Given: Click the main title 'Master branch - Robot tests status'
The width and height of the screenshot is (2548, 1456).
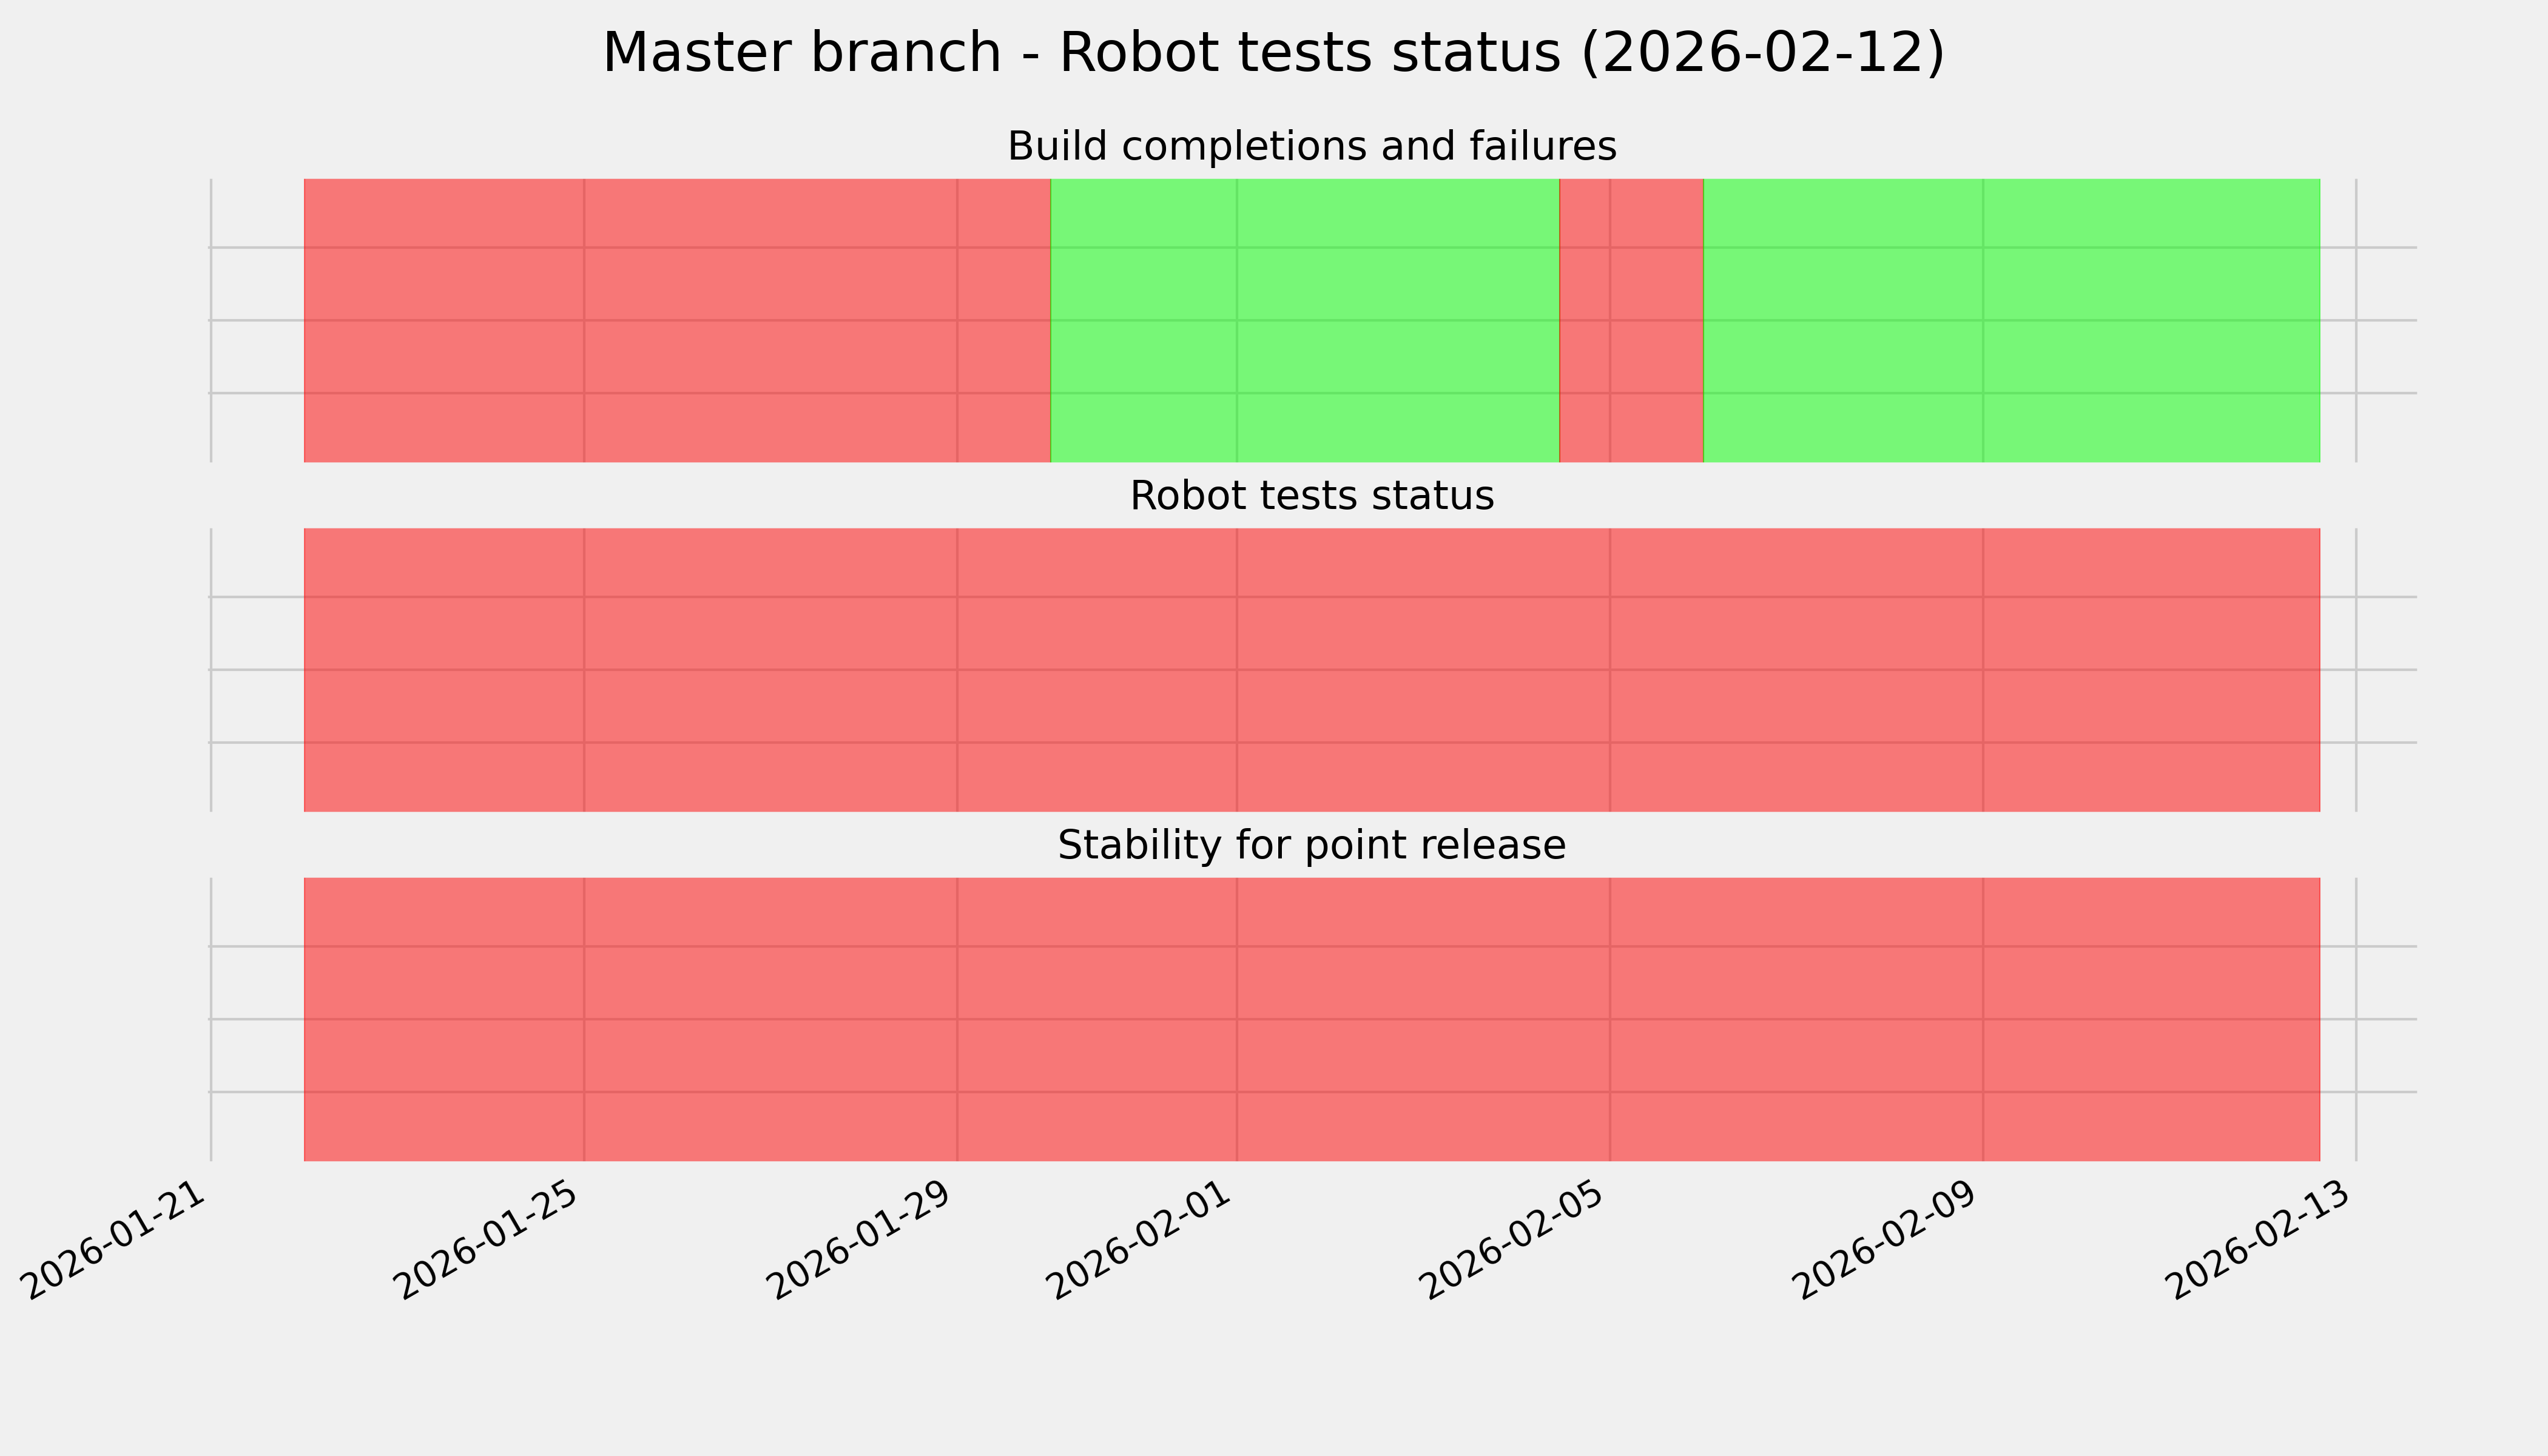Looking at the screenshot, I should point(1273,53).
